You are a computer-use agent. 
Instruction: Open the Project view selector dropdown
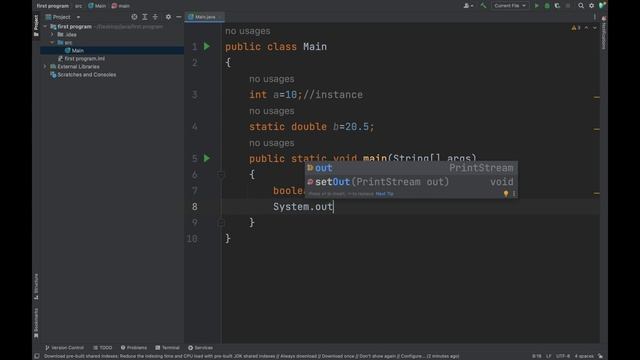[63, 17]
